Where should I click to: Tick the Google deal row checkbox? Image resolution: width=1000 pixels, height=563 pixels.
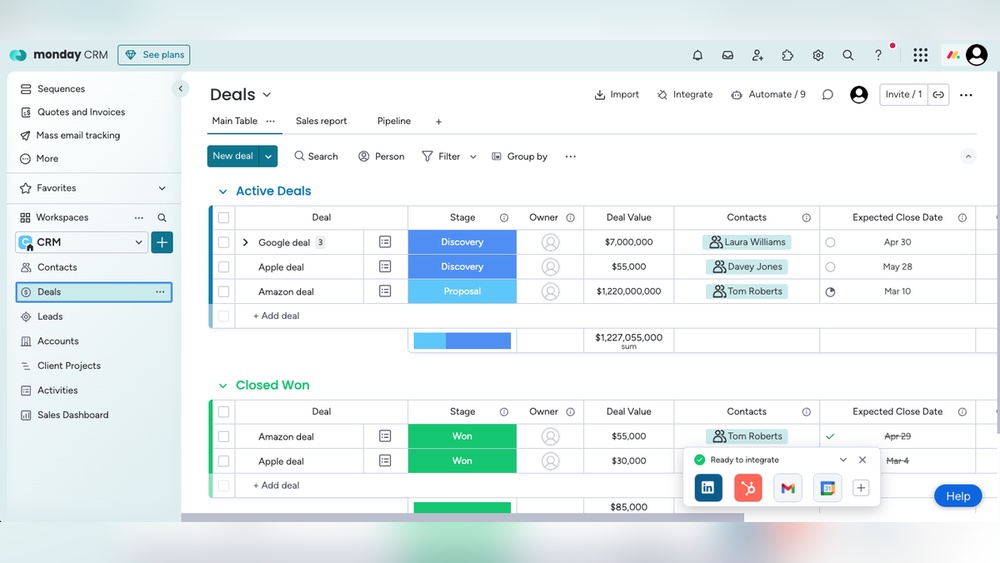click(224, 242)
